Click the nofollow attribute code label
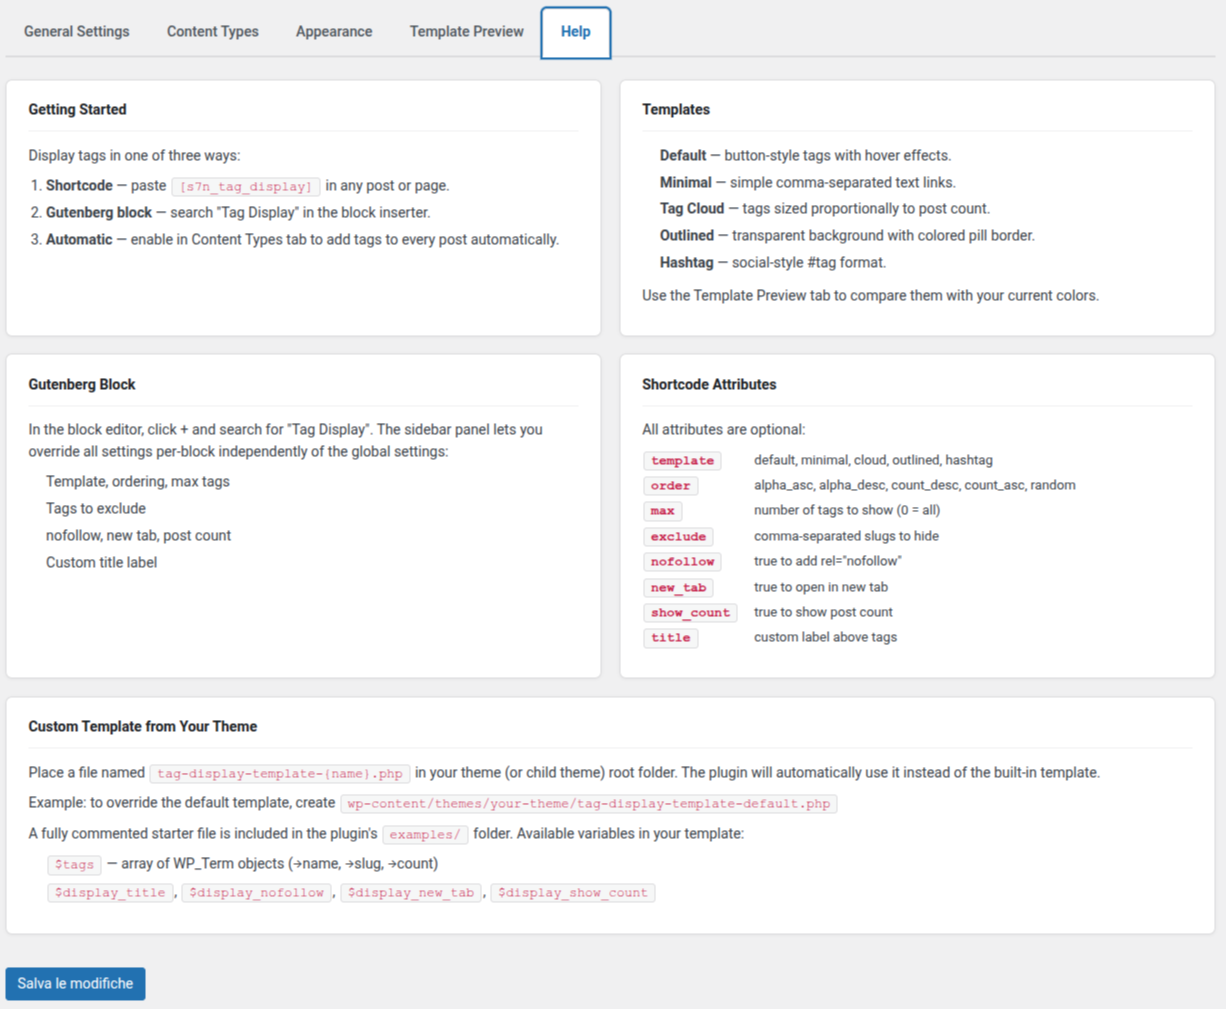 tap(682, 562)
